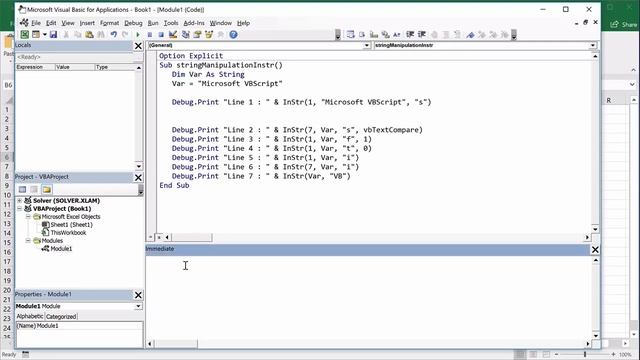Close the Project - VBAProject panel
Viewport: 640px width, 360px height.
[x=138, y=178]
